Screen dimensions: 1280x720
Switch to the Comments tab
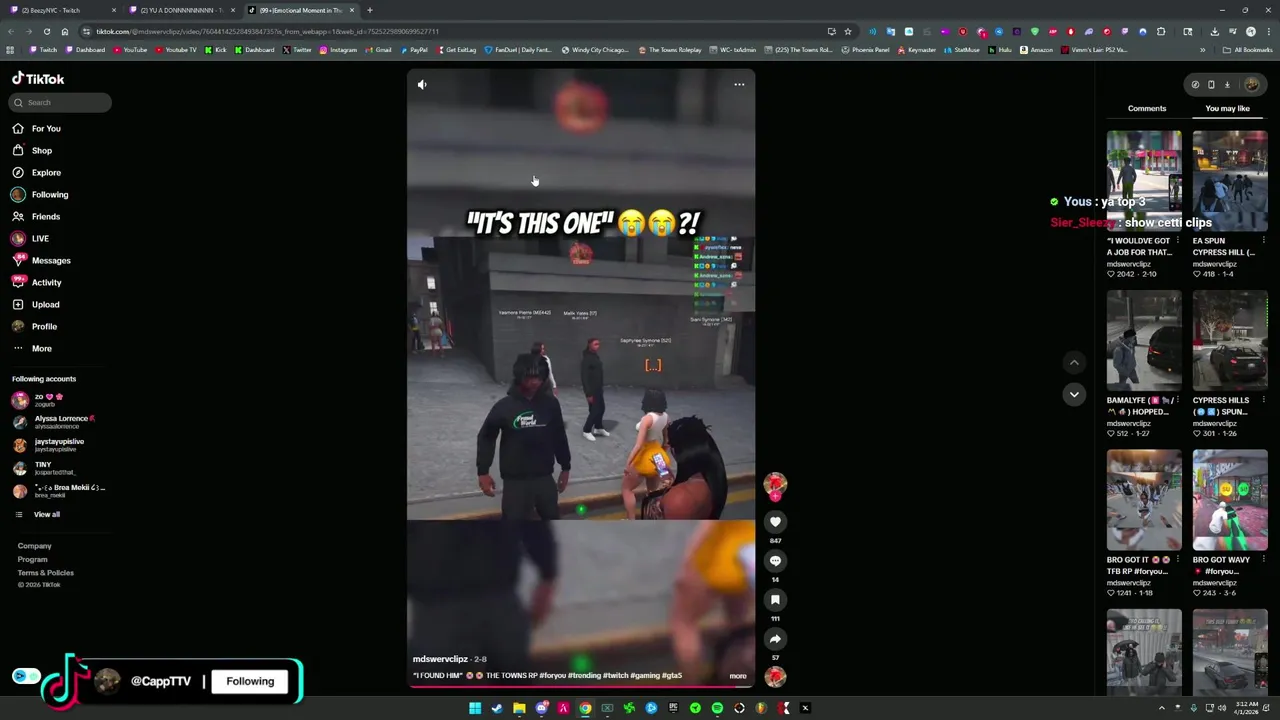[1147, 109]
